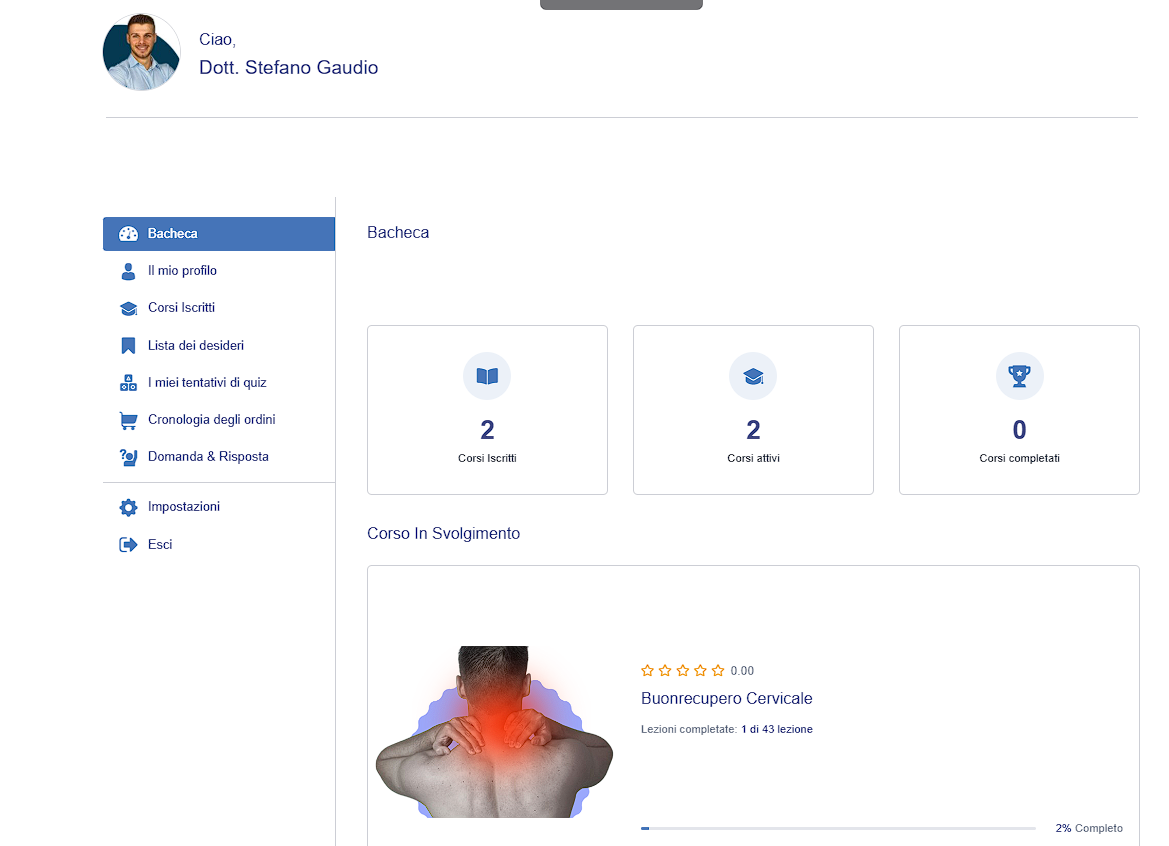Open the Buonrecupero Cervicale course title link
The image size is (1169, 846).
tap(726, 698)
